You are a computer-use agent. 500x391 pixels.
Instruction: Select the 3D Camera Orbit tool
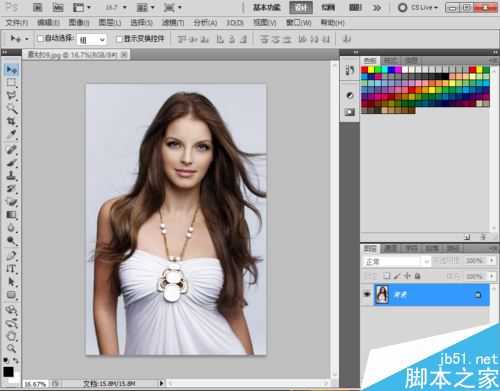[x=12, y=323]
